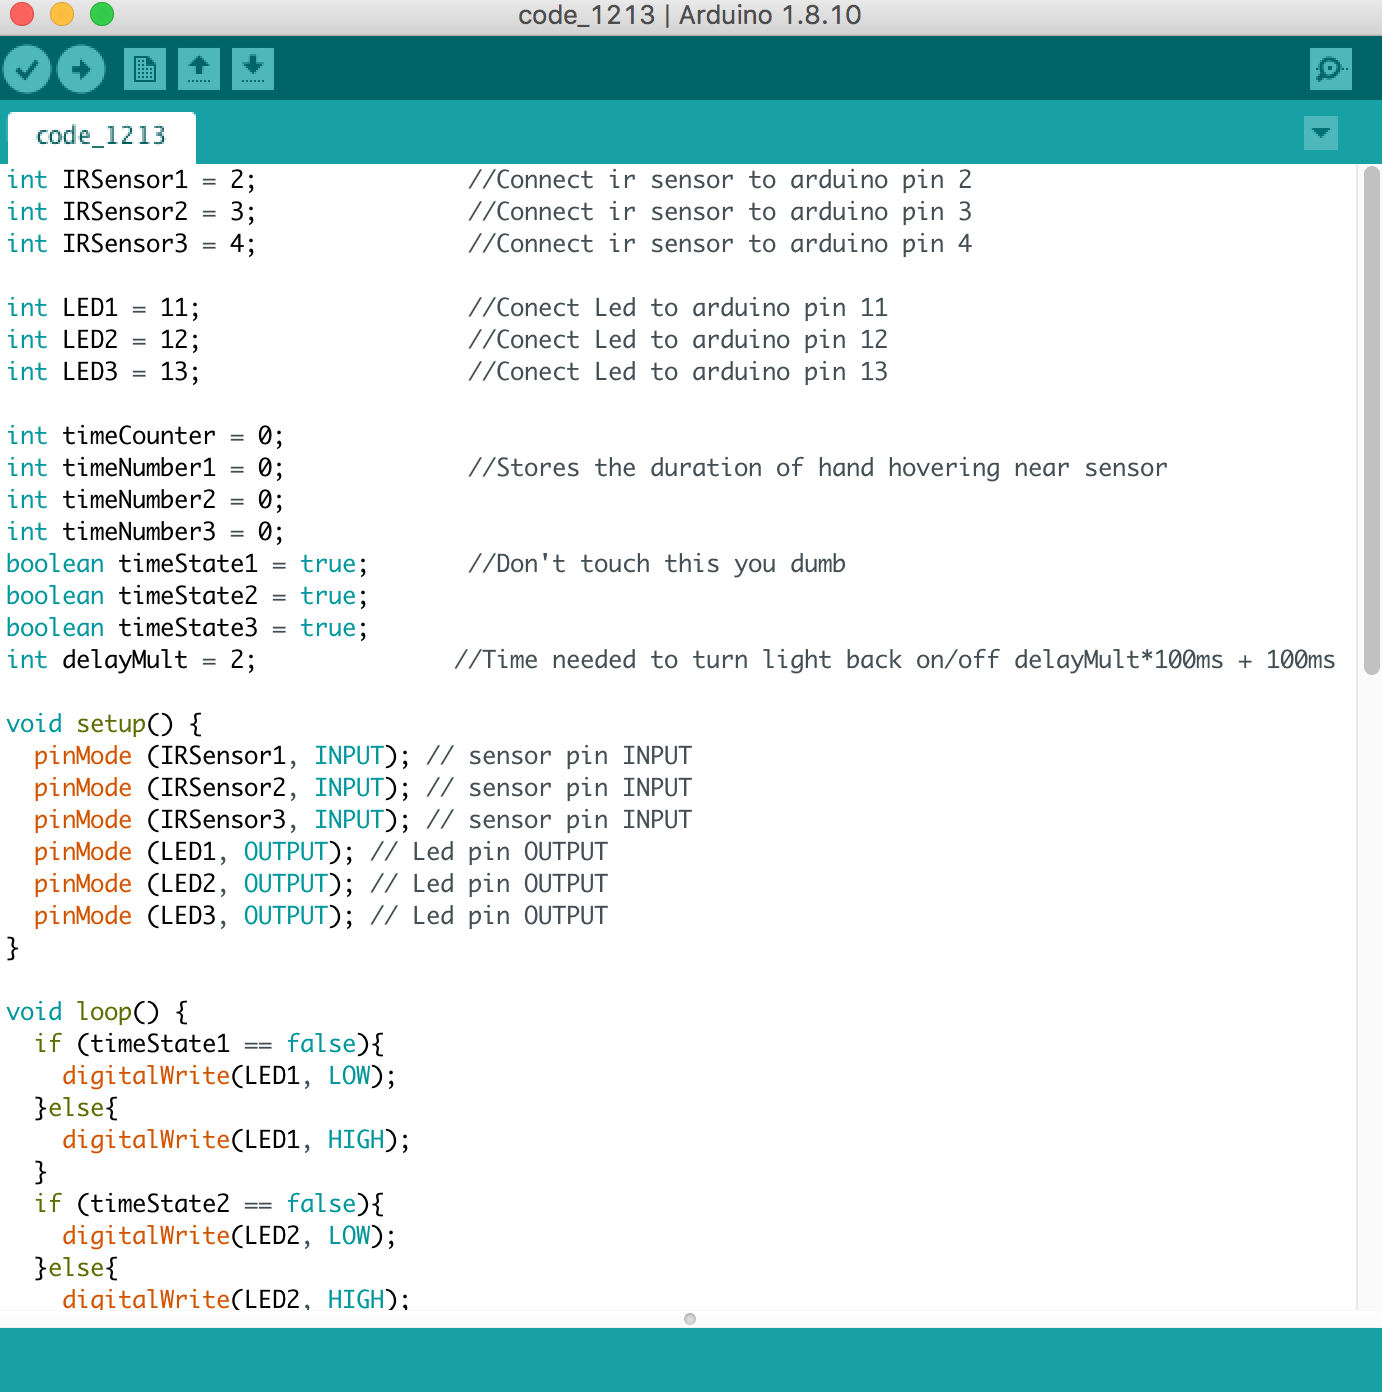
Task: Minimize the window with yellow button
Action: click(x=62, y=14)
